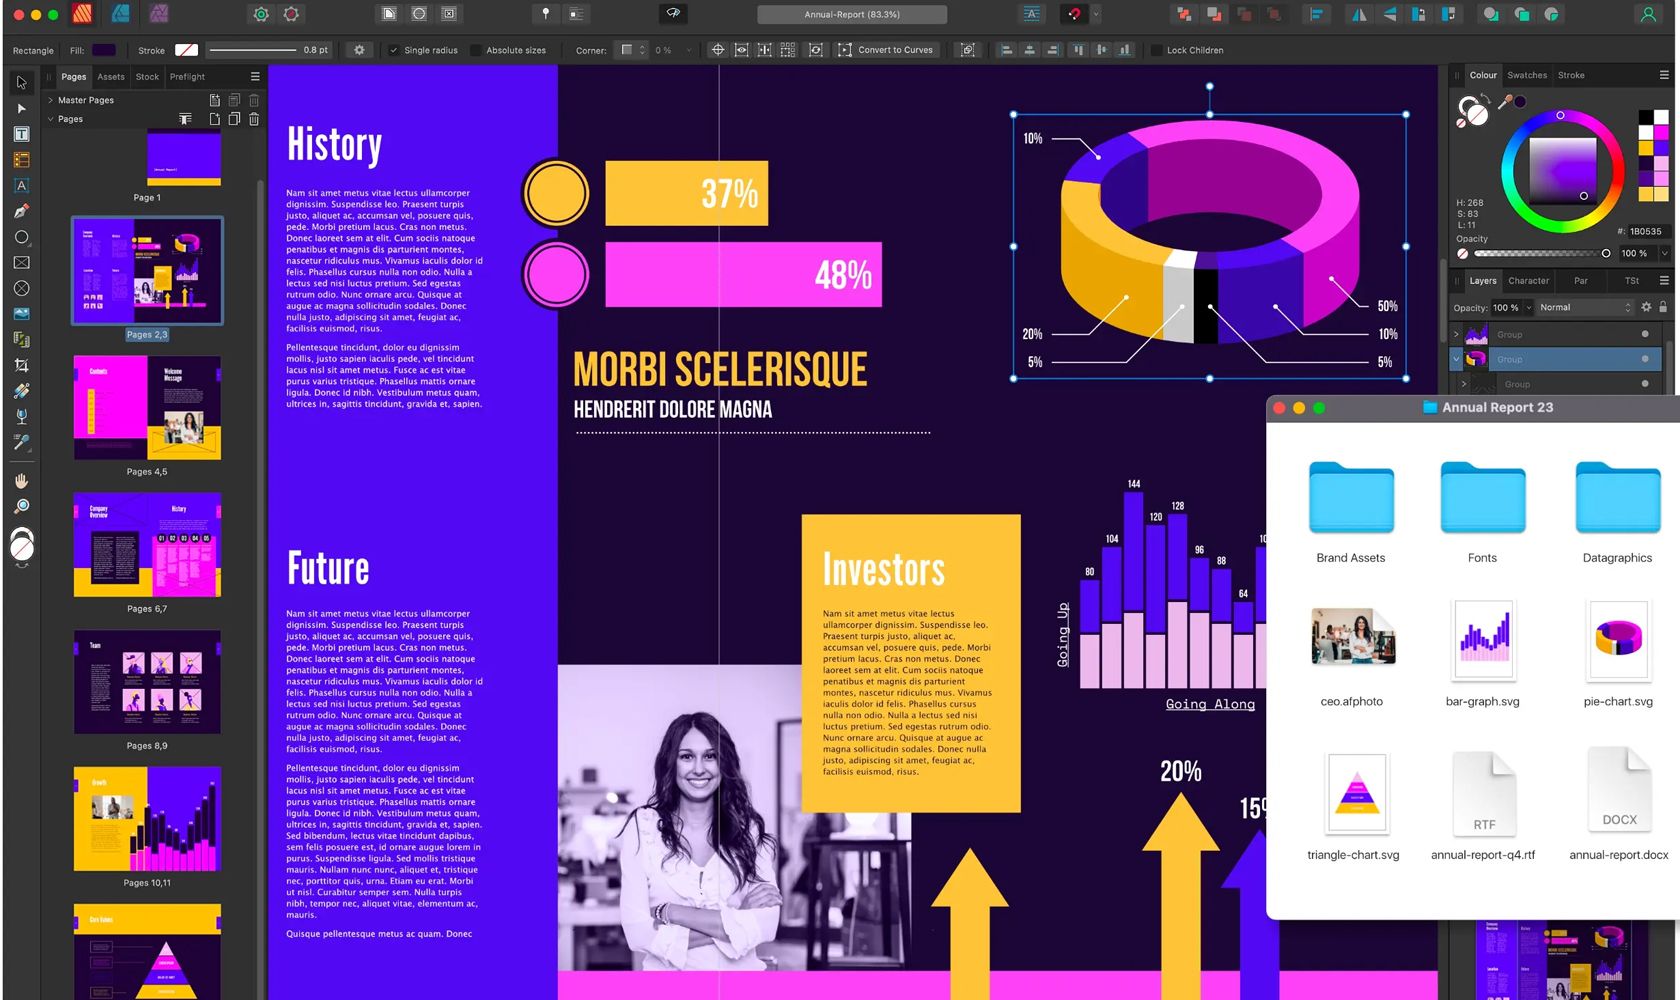Toggle visibility of the selected Group layer
The height and width of the screenshot is (1000, 1680).
pos(1645,359)
